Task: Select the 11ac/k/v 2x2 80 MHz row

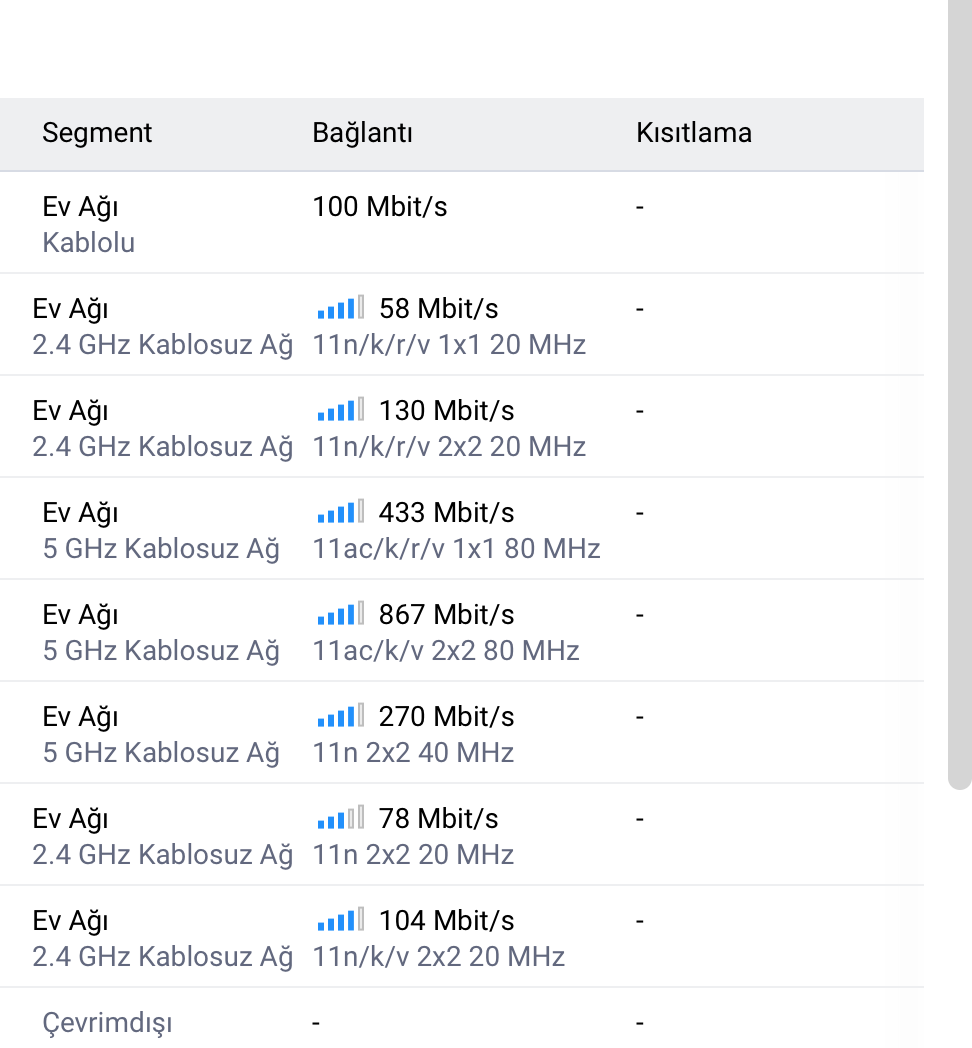Action: [x=462, y=630]
